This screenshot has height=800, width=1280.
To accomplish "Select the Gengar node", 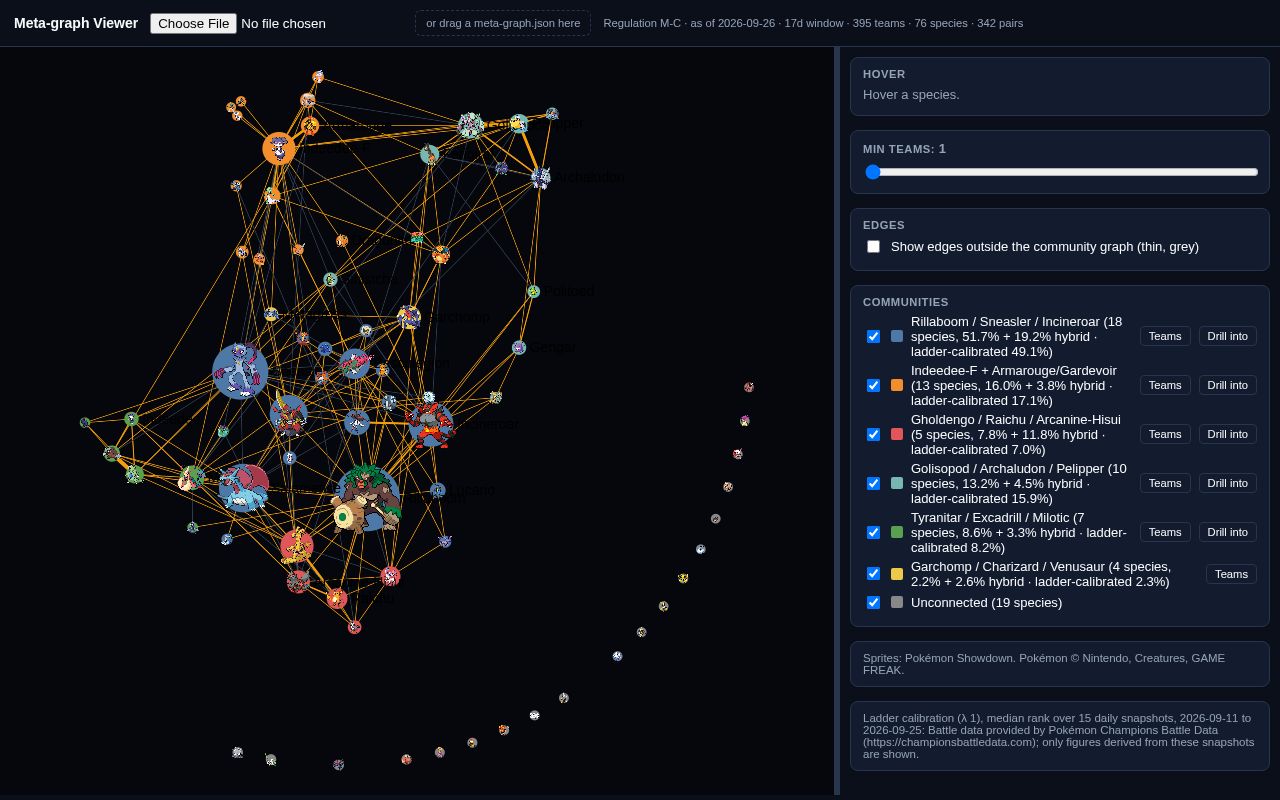I will click(518, 347).
